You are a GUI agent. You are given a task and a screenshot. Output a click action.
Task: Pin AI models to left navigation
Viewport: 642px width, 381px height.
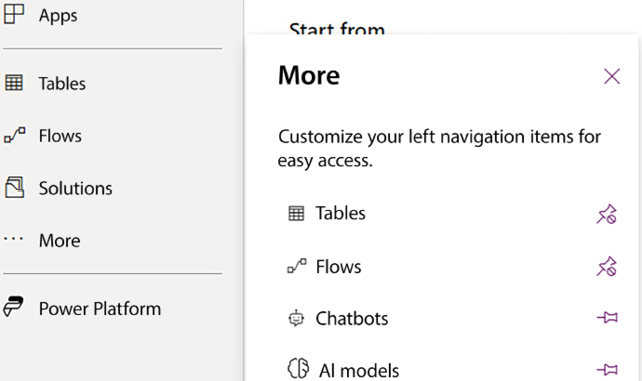pos(607,370)
